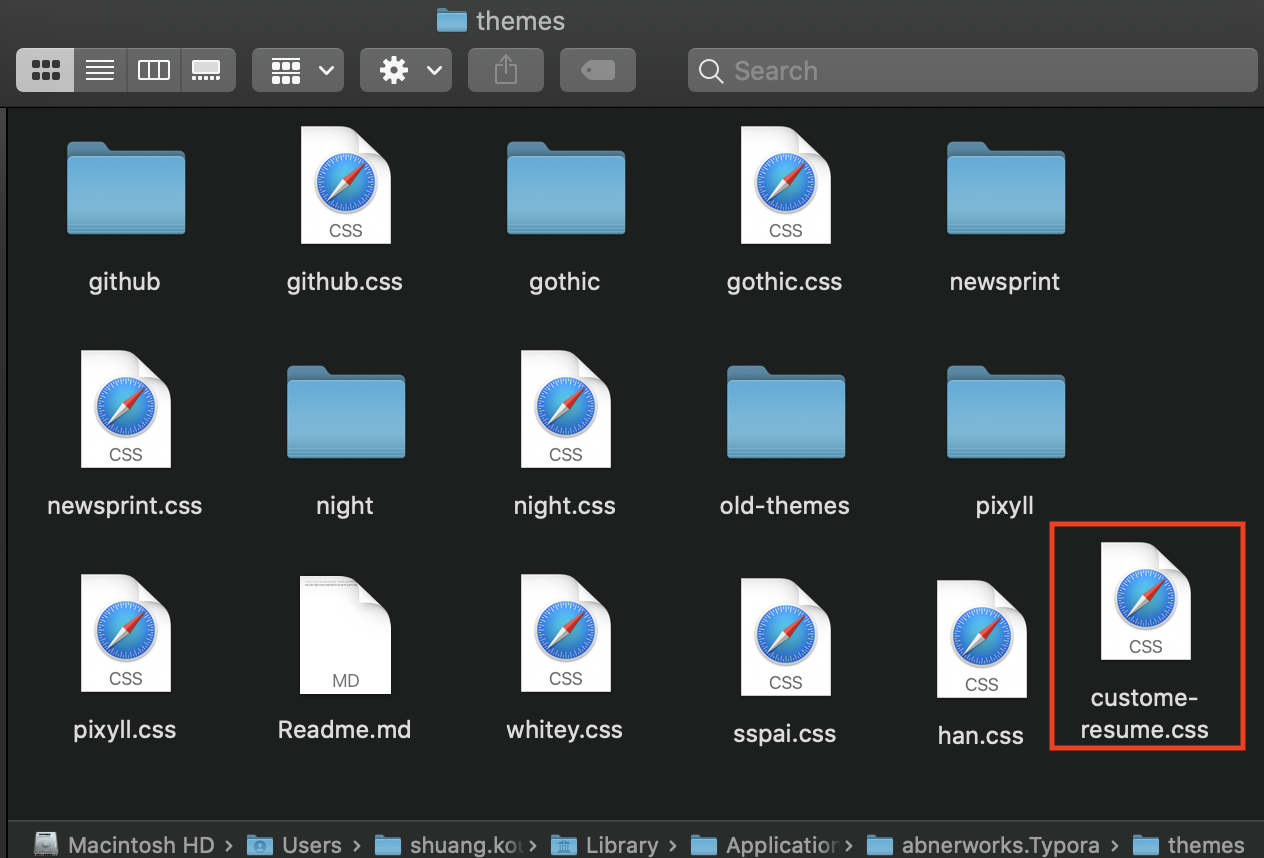This screenshot has width=1264, height=858.
Task: Select the pixyll folder icon
Action: [x=1005, y=412]
